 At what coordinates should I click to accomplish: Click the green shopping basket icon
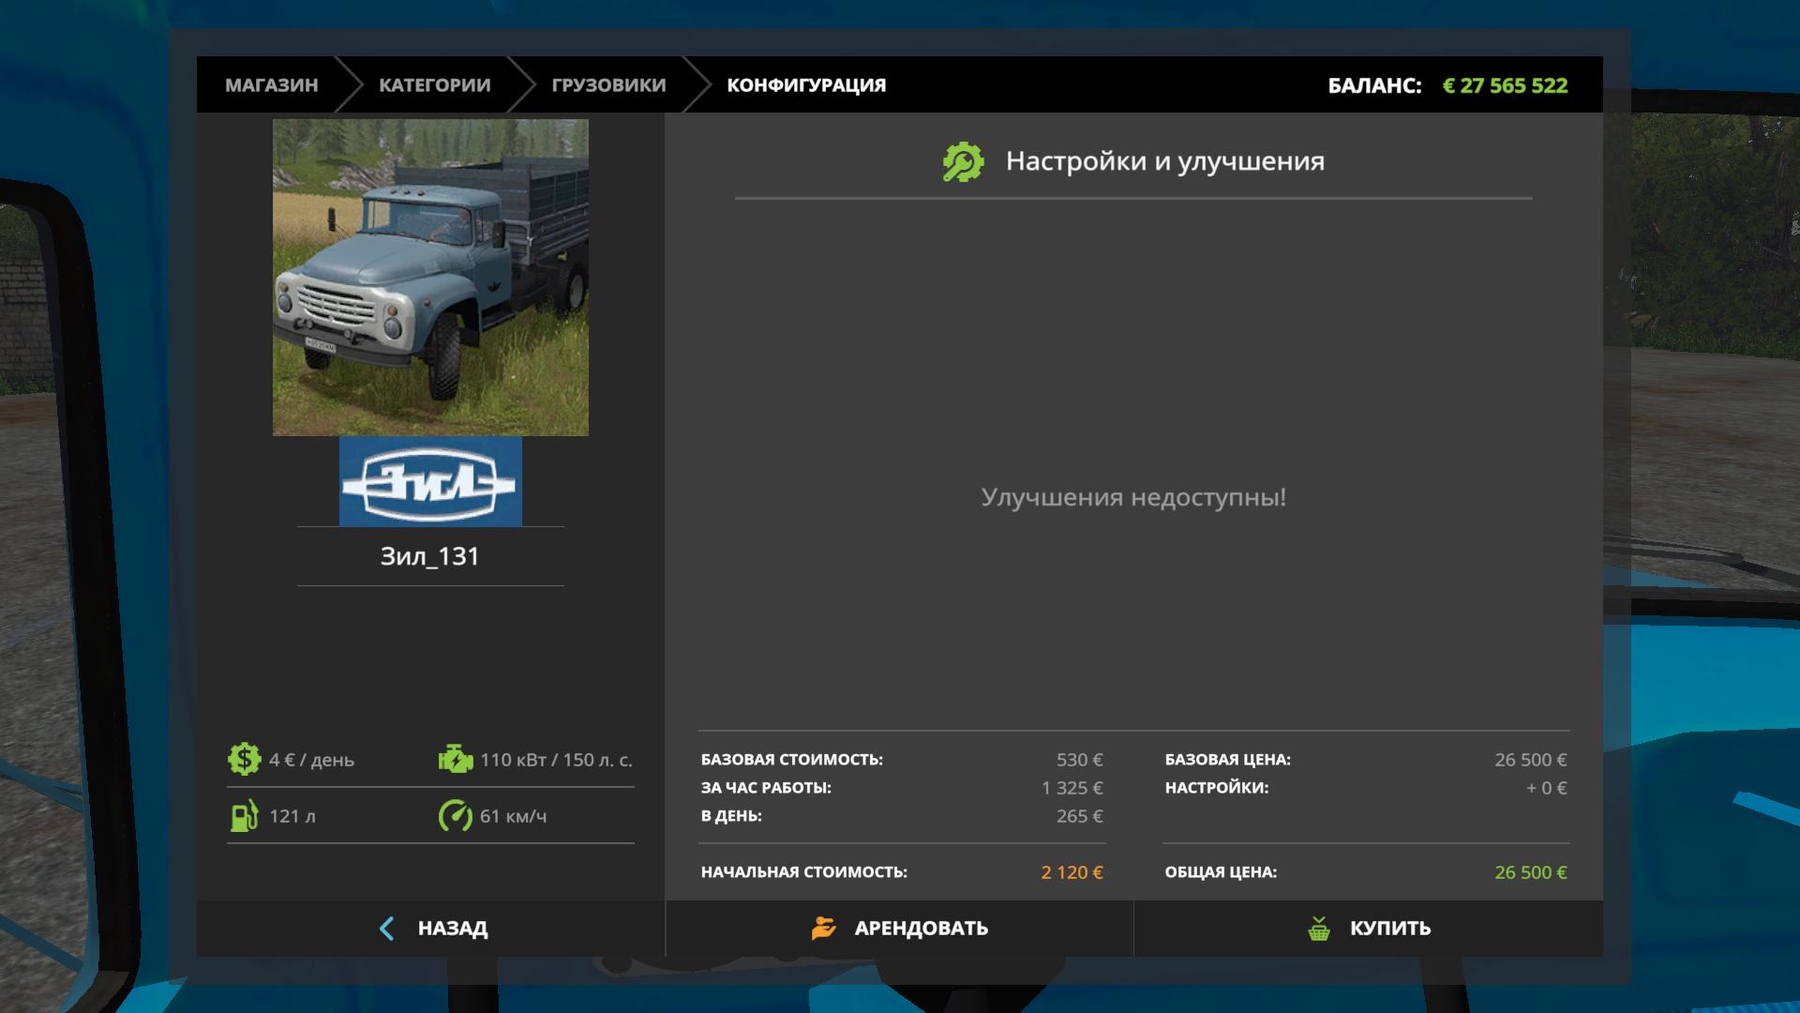click(x=1319, y=928)
